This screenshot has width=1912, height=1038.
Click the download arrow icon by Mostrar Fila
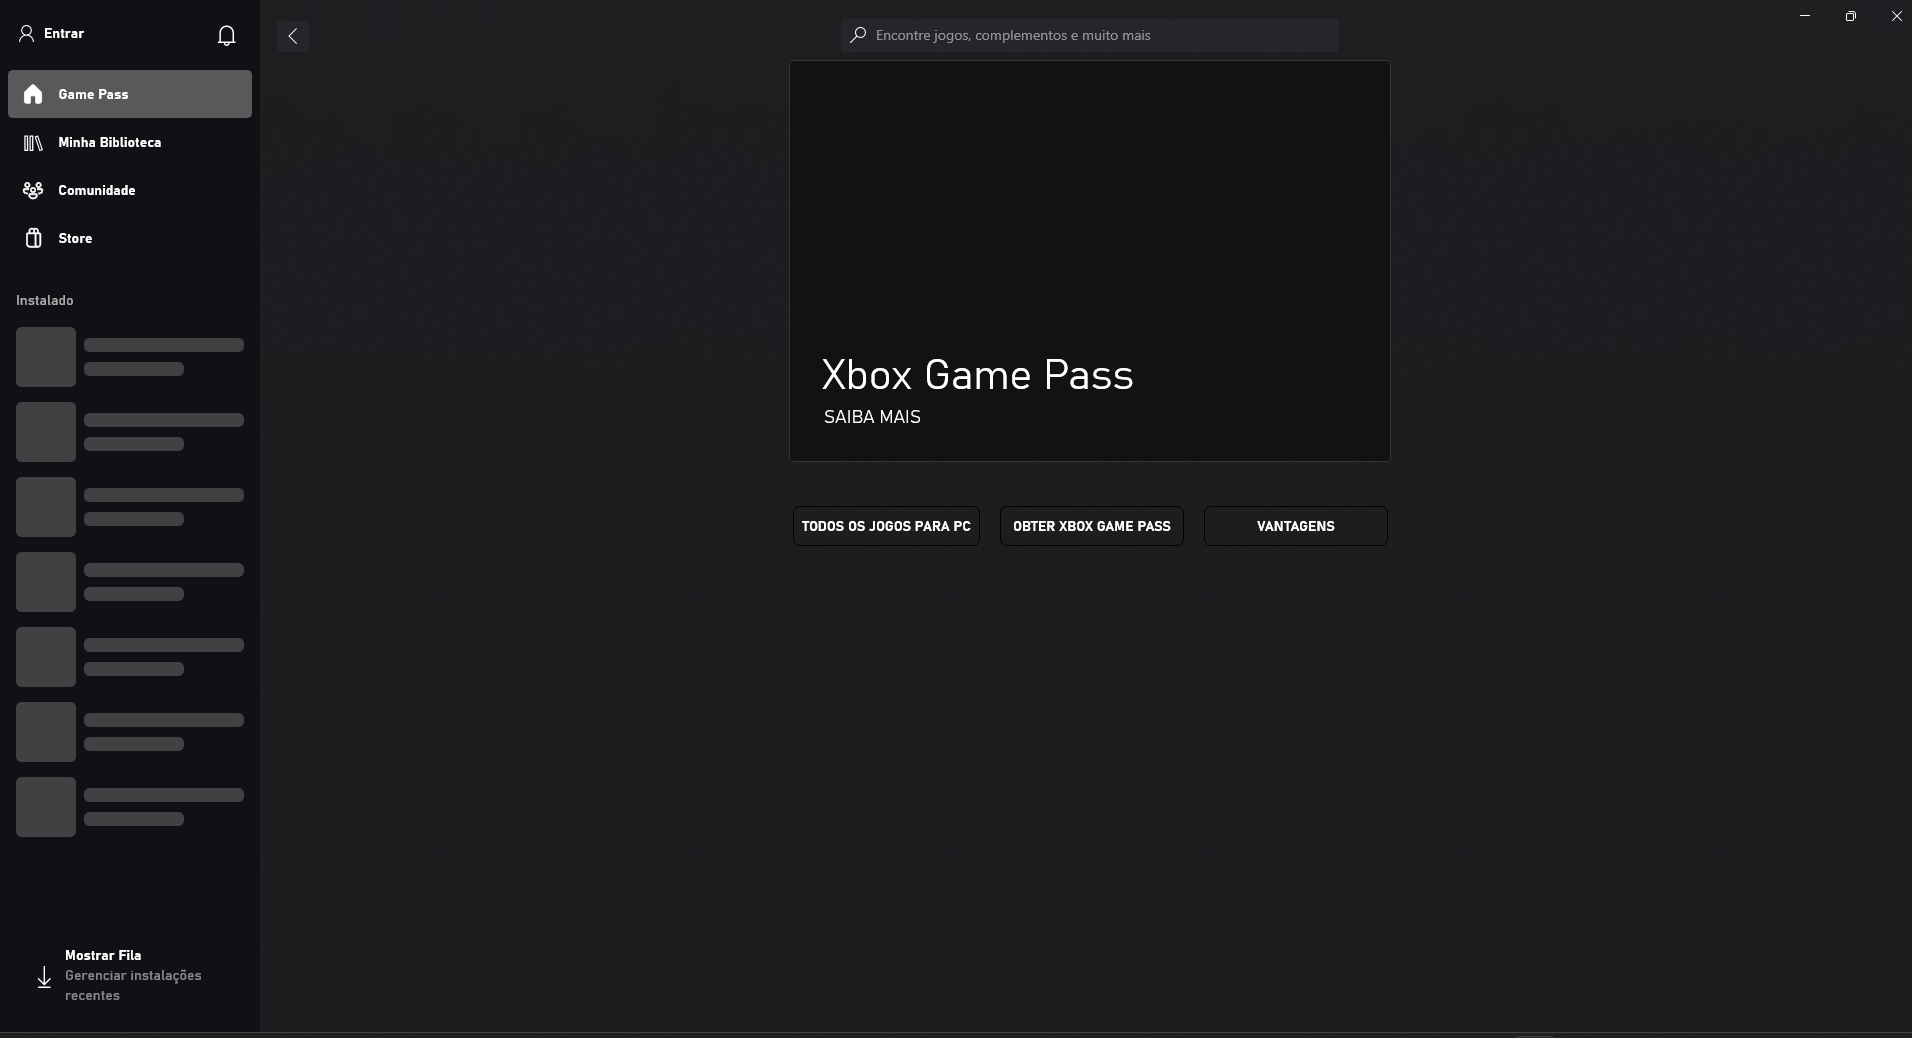(x=44, y=977)
